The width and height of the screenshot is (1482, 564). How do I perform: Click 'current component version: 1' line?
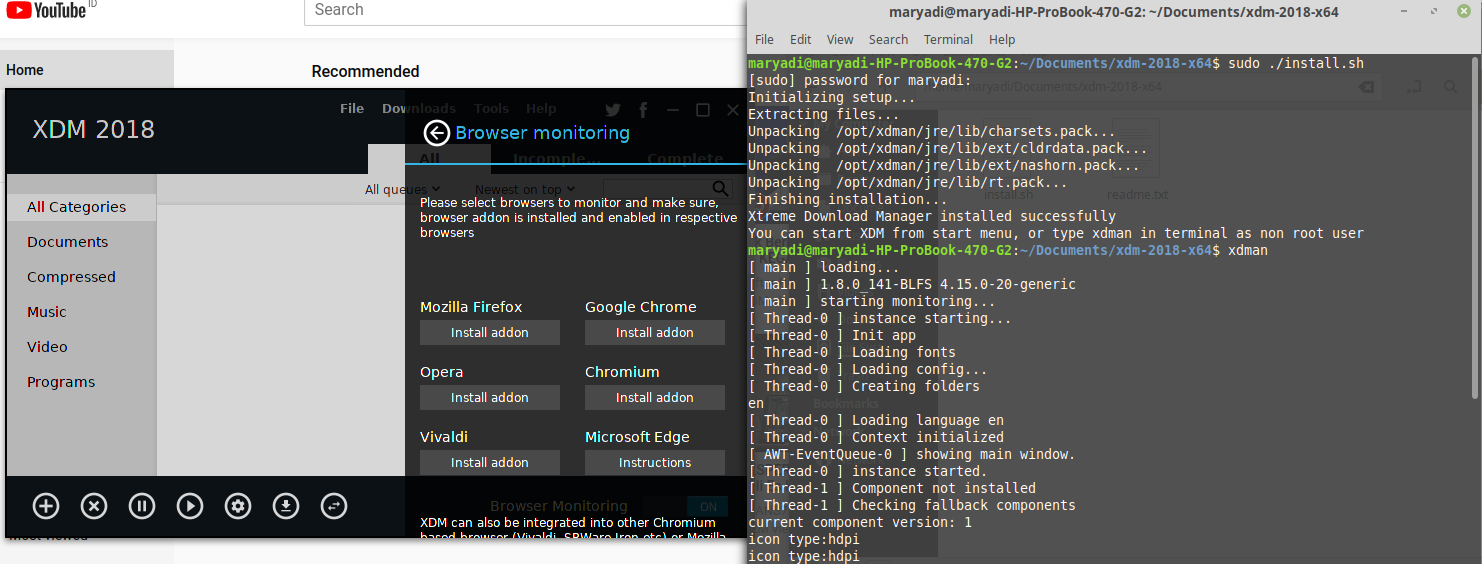pyautogui.click(x=860, y=522)
